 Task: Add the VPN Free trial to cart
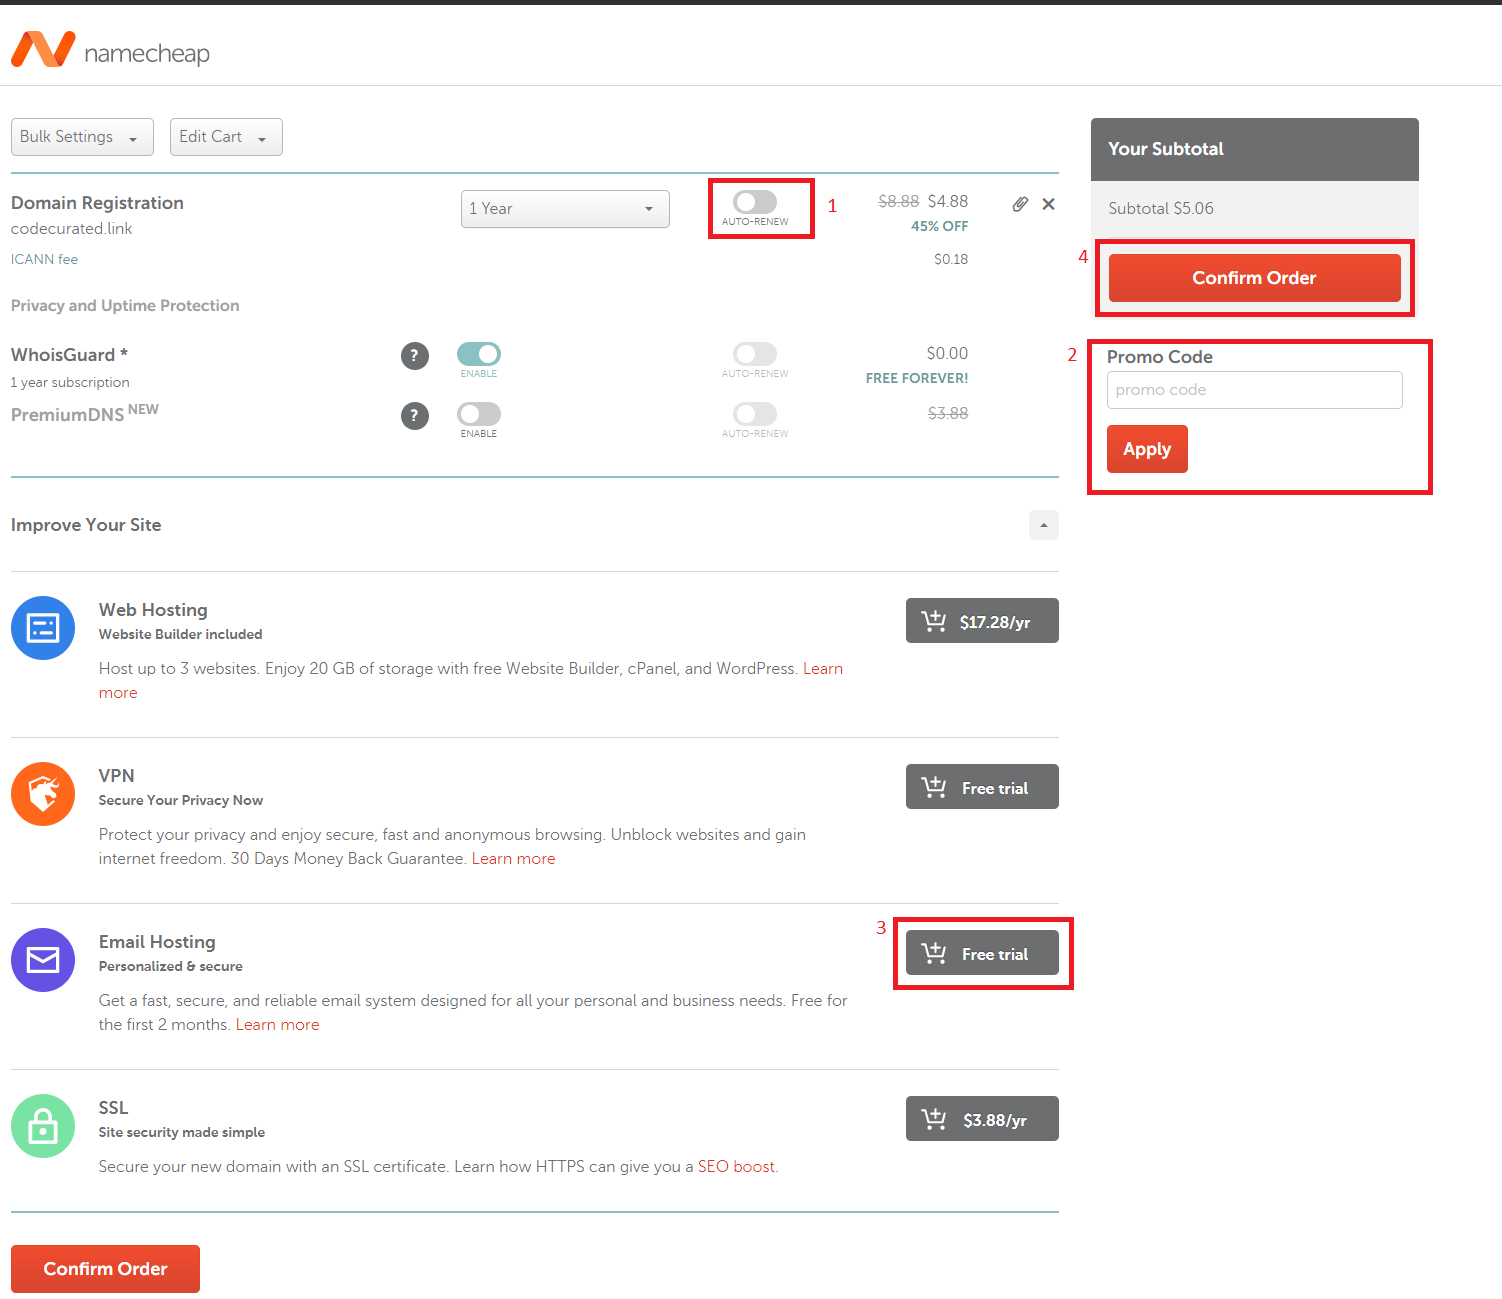[982, 787]
